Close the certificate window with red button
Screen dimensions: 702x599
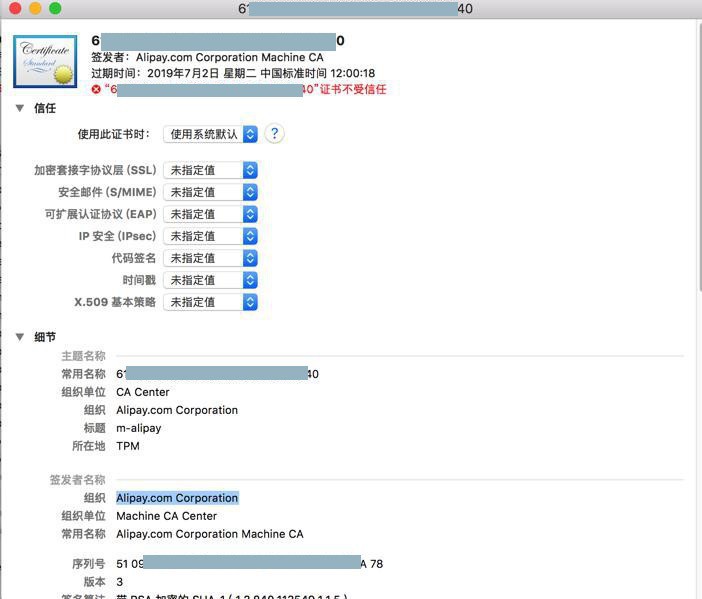(x=15, y=8)
